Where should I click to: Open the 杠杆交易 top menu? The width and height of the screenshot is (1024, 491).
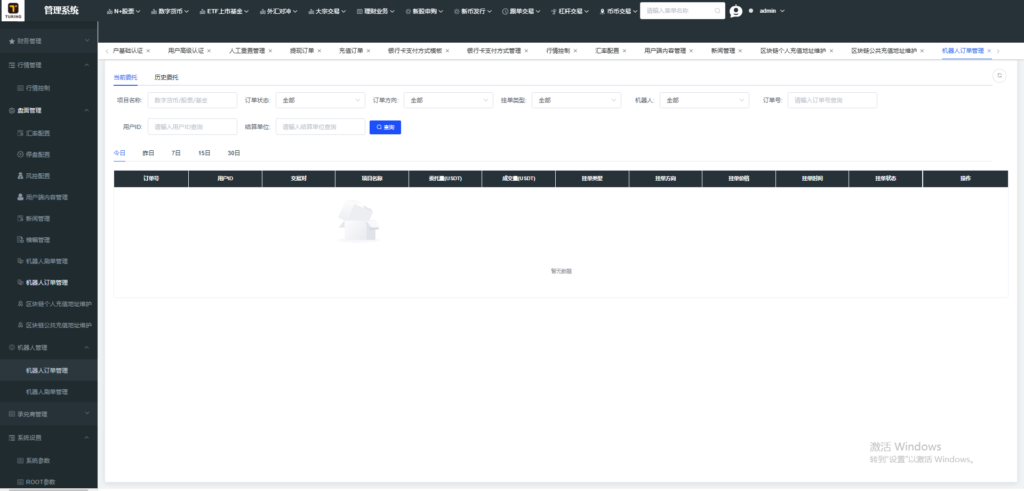[570, 11]
